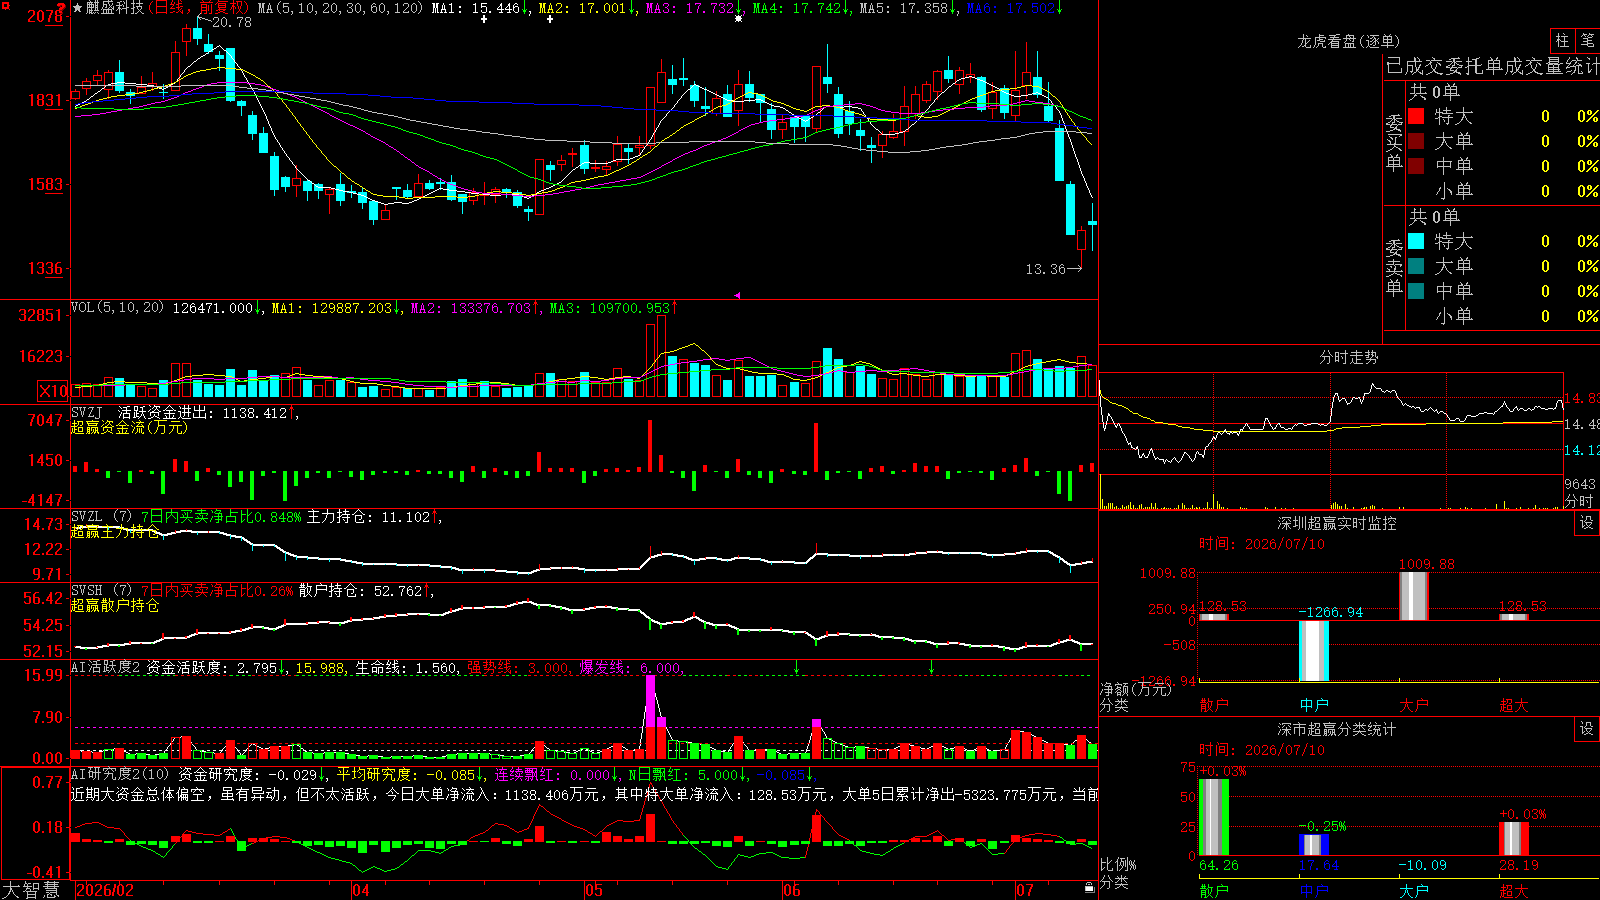Click the SVZL (7) indicator name
This screenshot has height=900, width=1600.
[101, 516]
